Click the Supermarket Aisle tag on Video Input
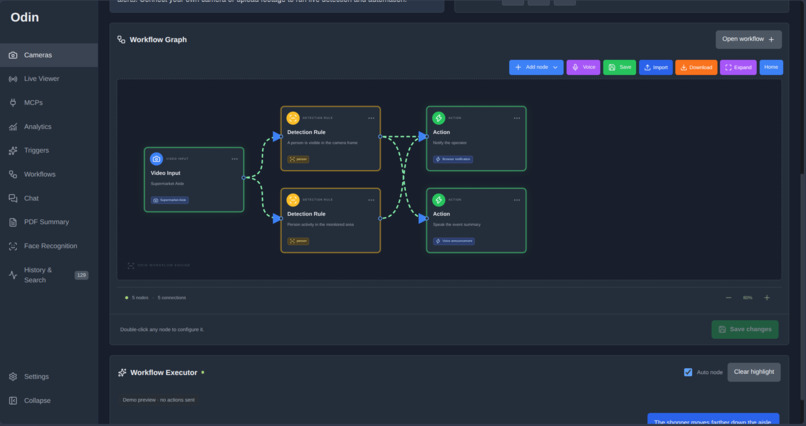806x426 pixels. (170, 200)
